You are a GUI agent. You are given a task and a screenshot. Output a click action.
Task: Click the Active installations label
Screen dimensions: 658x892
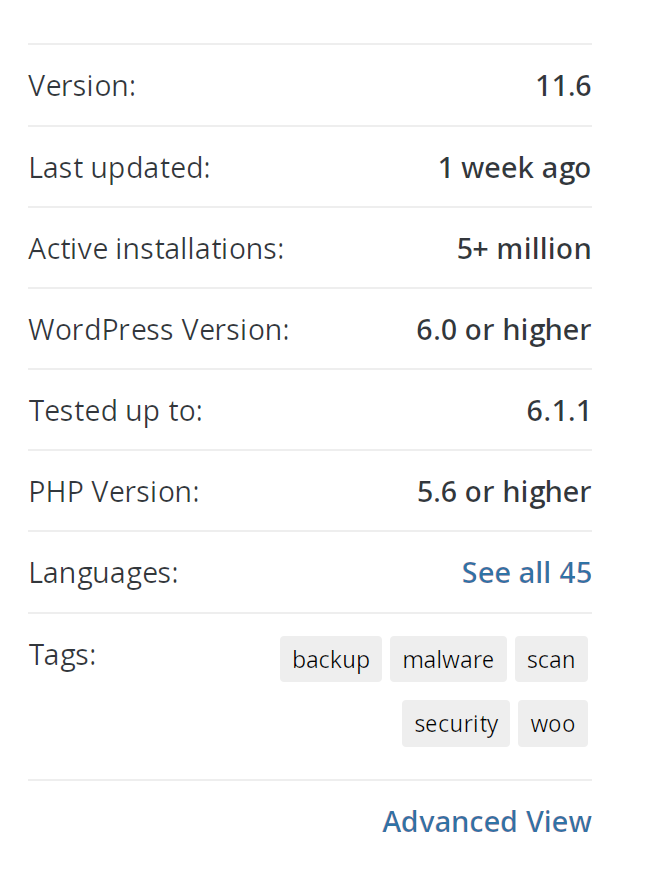156,248
